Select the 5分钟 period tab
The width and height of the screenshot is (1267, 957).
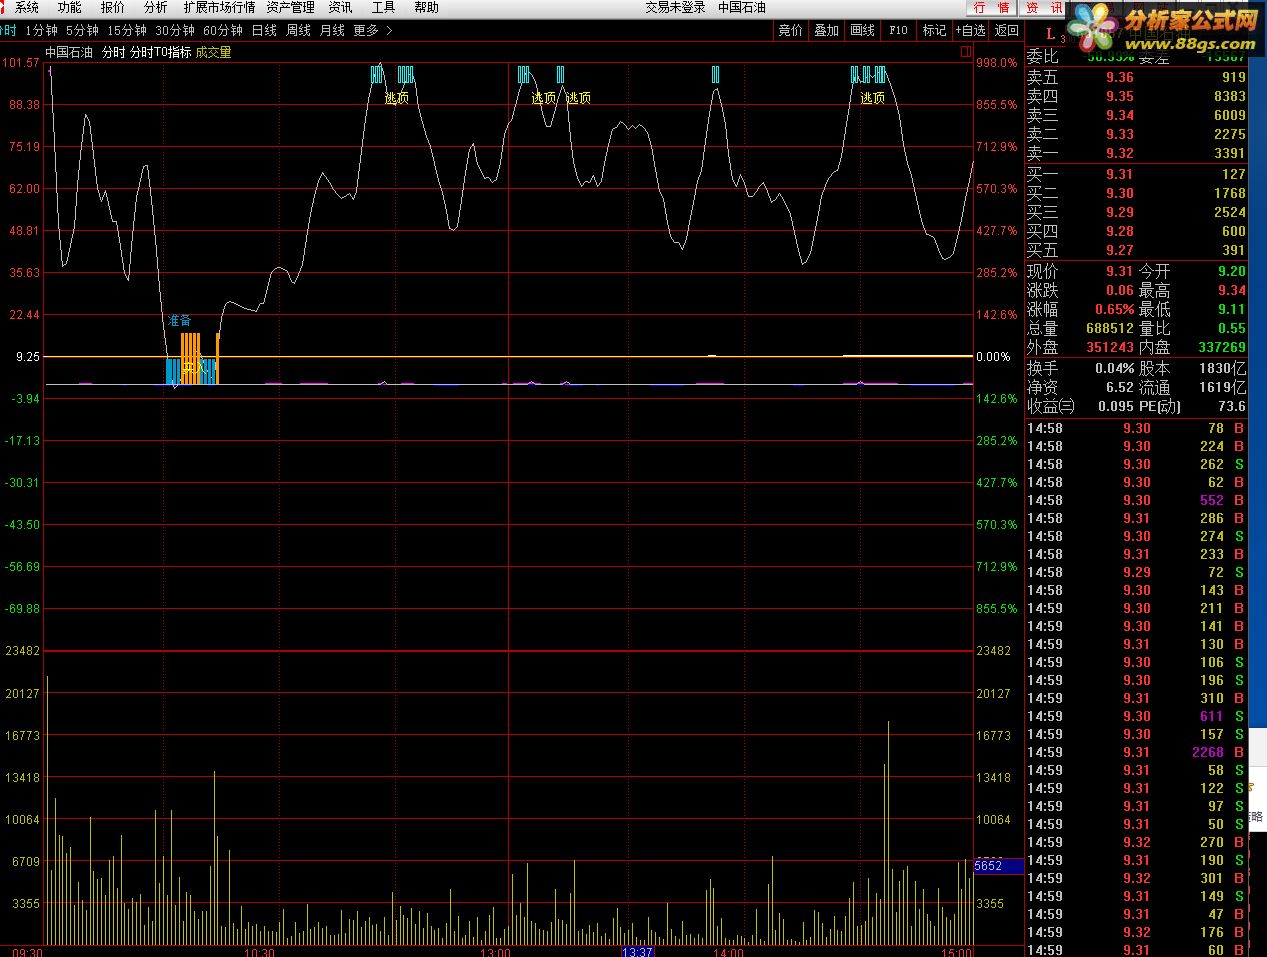pyautogui.click(x=82, y=31)
